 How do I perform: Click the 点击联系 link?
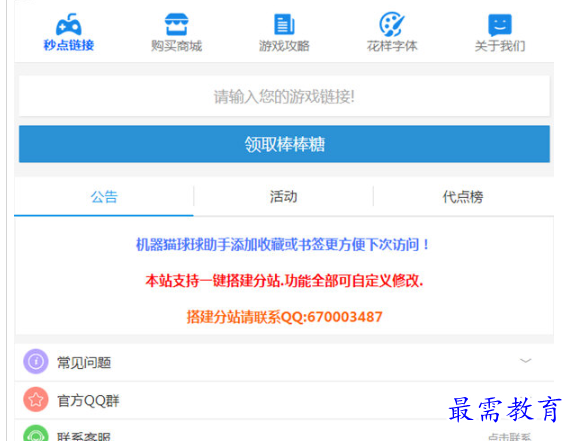pyautogui.click(x=510, y=437)
